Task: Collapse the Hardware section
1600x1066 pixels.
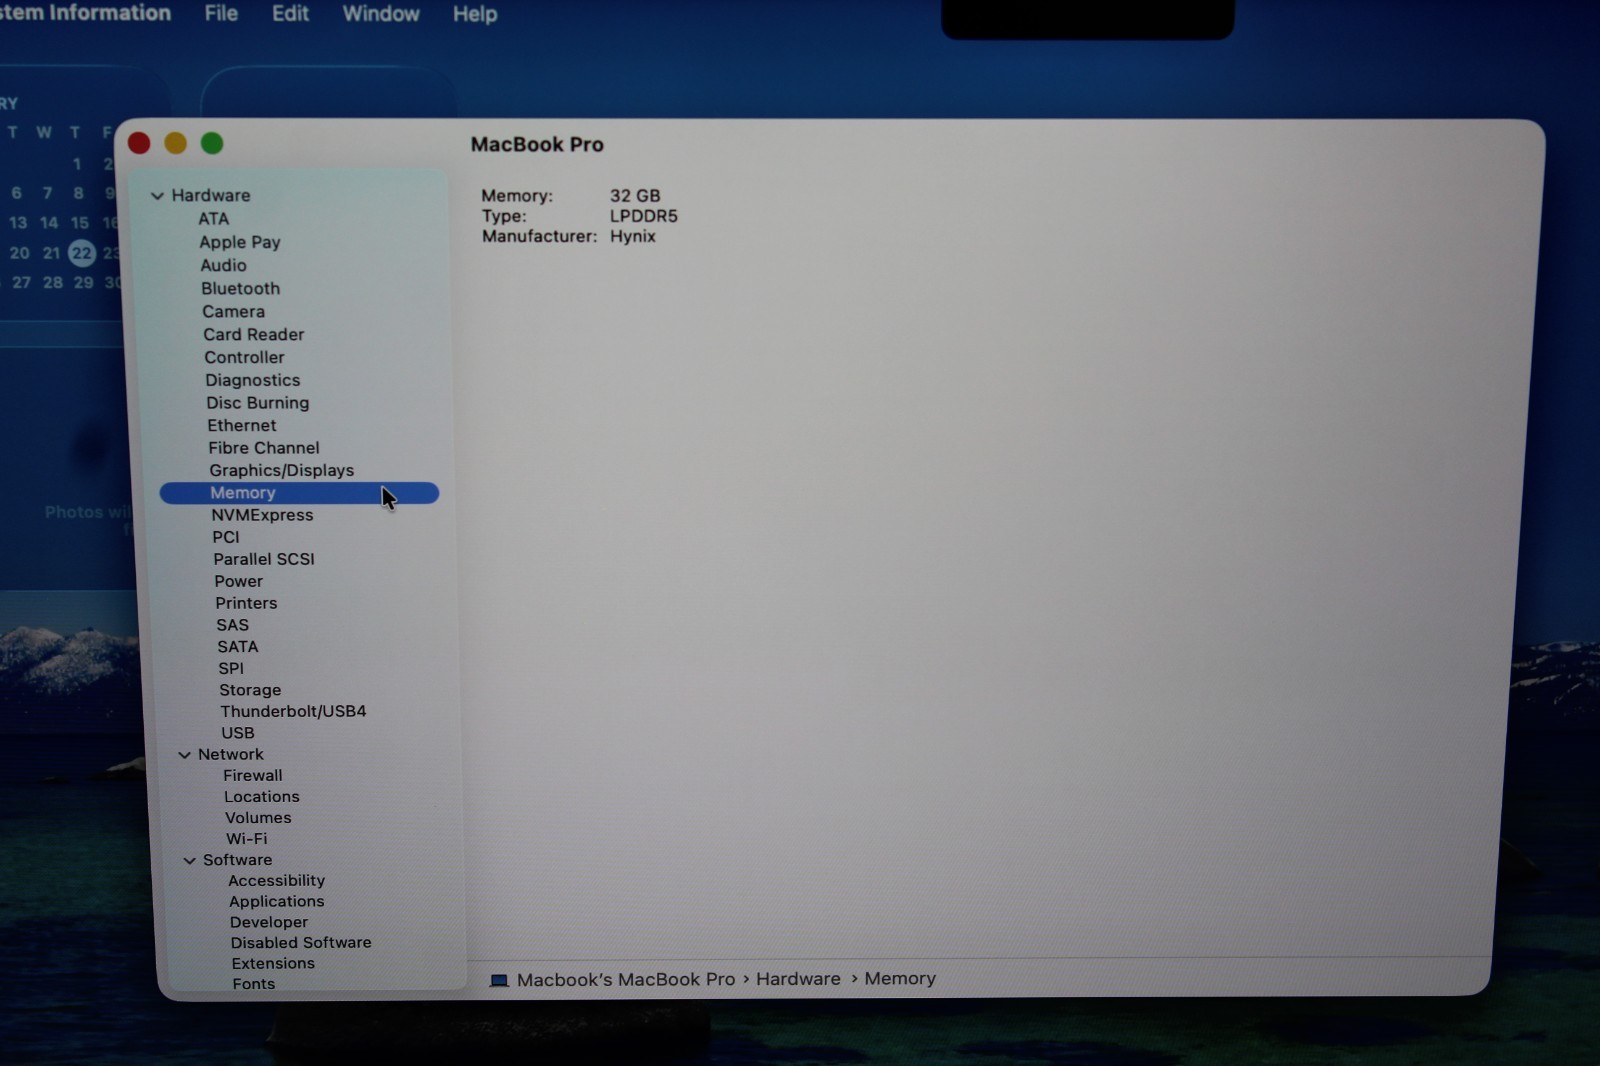Action: (157, 196)
